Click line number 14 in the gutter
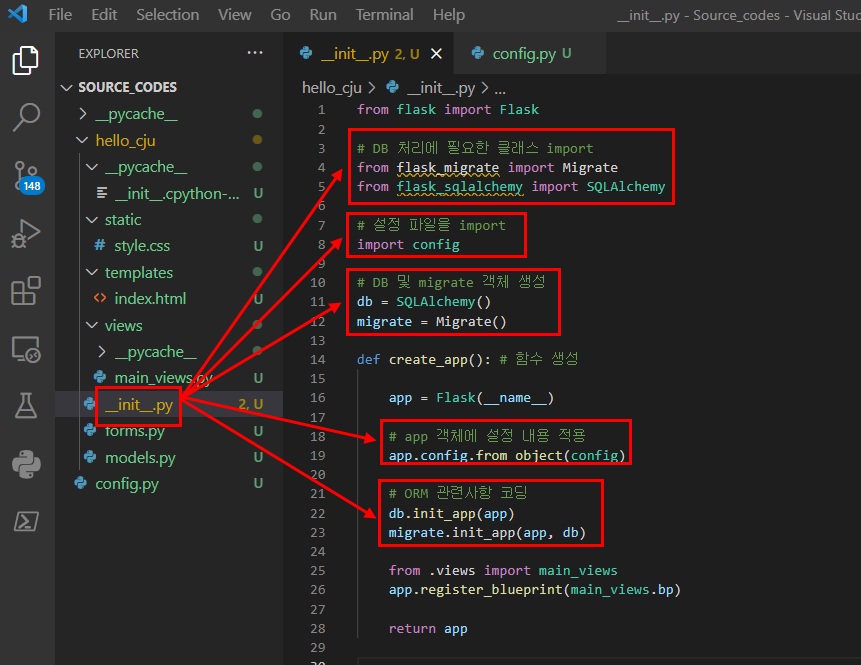The width and height of the screenshot is (861, 665). [x=318, y=360]
